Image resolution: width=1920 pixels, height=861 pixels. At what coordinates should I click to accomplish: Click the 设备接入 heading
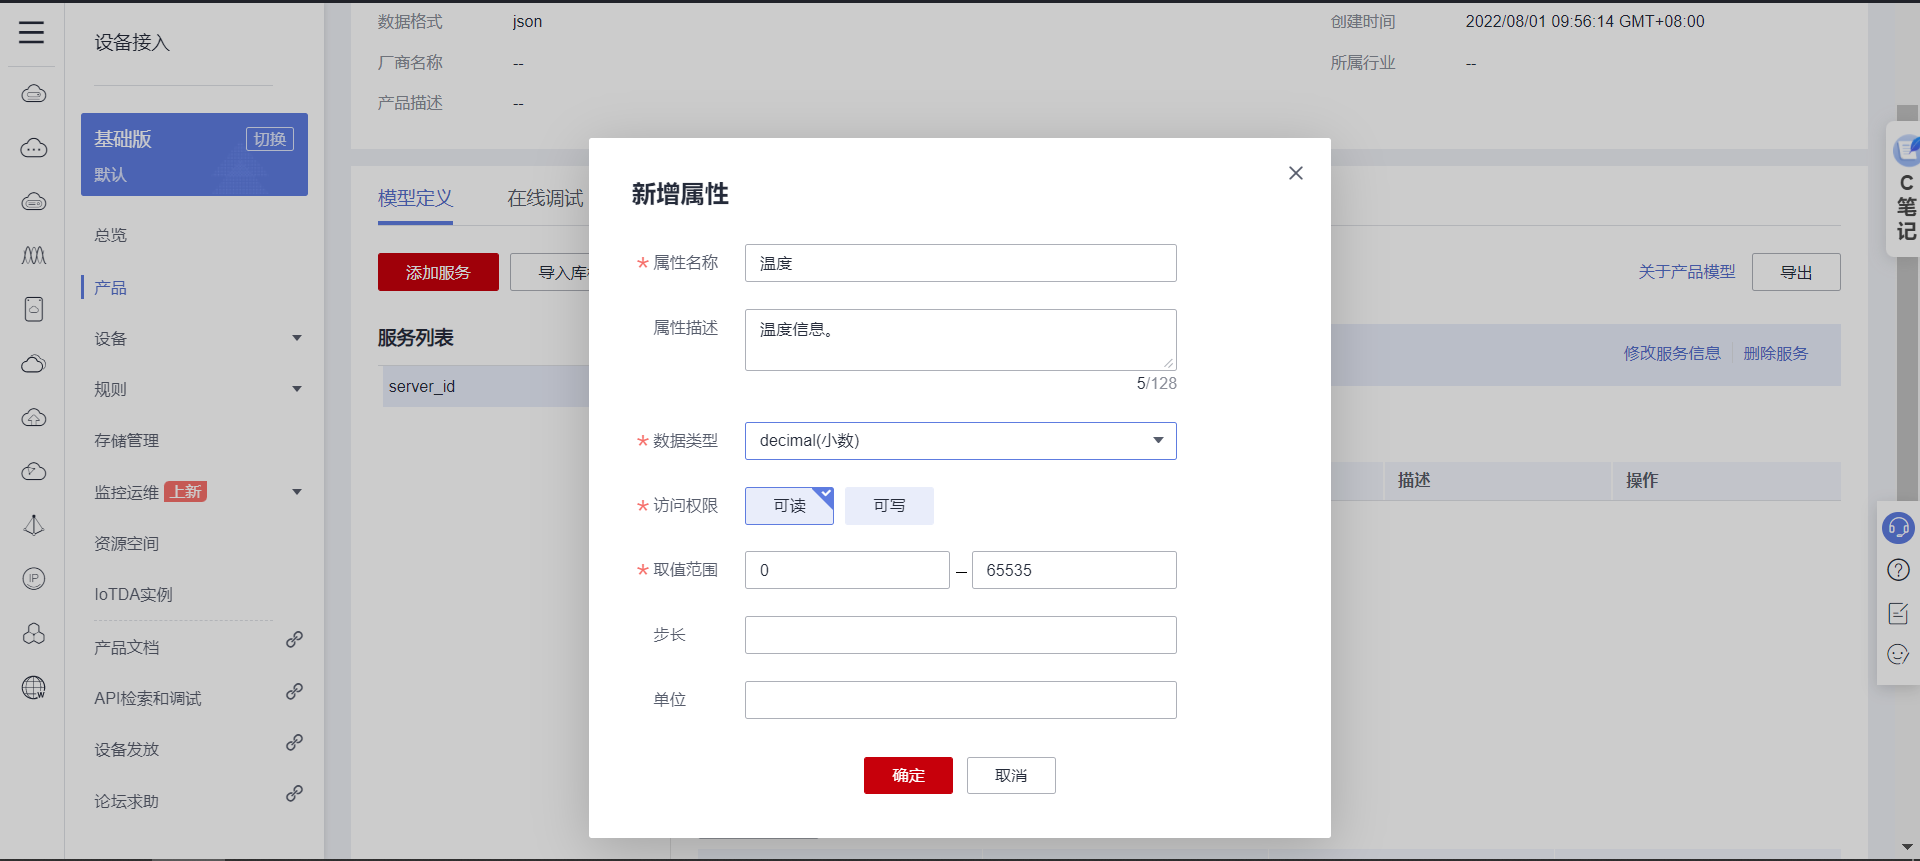132,42
